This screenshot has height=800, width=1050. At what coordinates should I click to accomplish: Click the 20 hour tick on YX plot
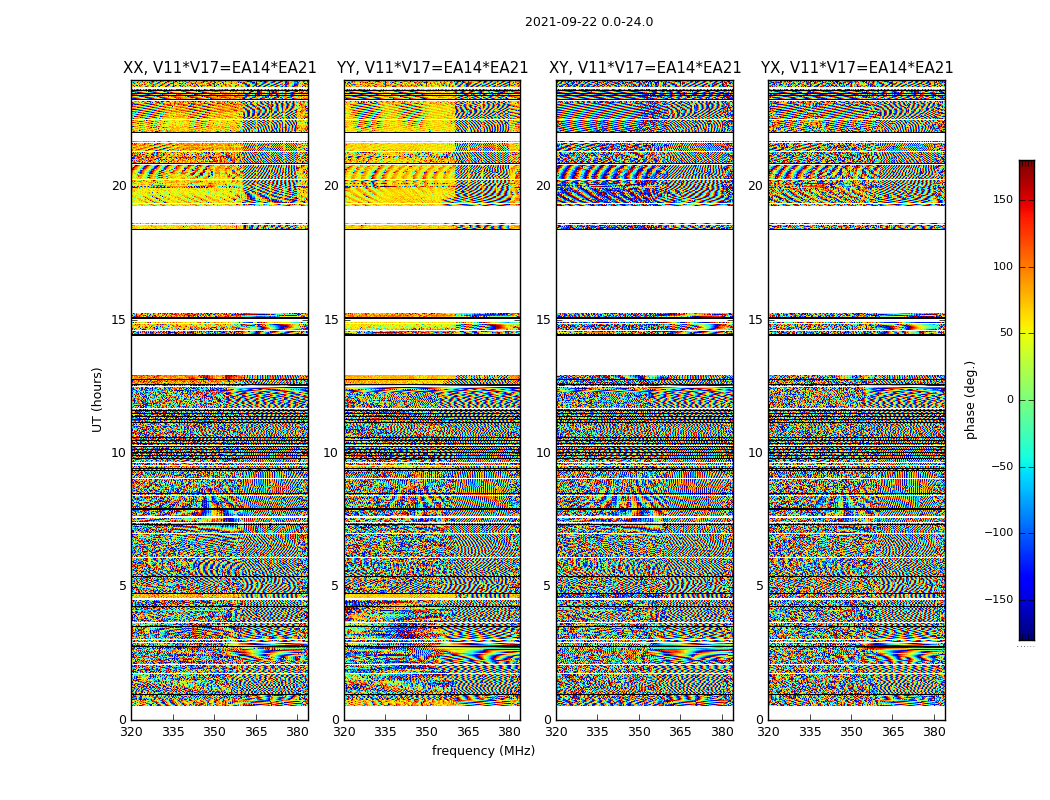(x=756, y=186)
